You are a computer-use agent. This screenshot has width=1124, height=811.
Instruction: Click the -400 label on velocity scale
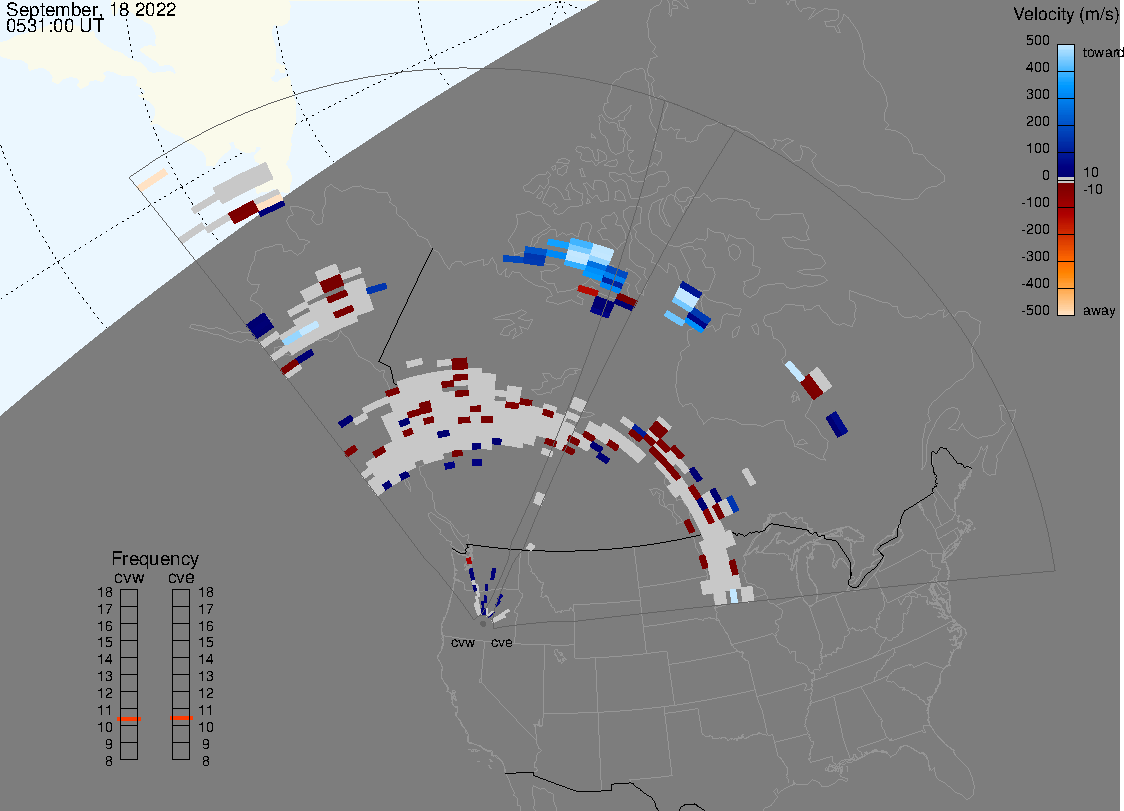(x=1035, y=283)
